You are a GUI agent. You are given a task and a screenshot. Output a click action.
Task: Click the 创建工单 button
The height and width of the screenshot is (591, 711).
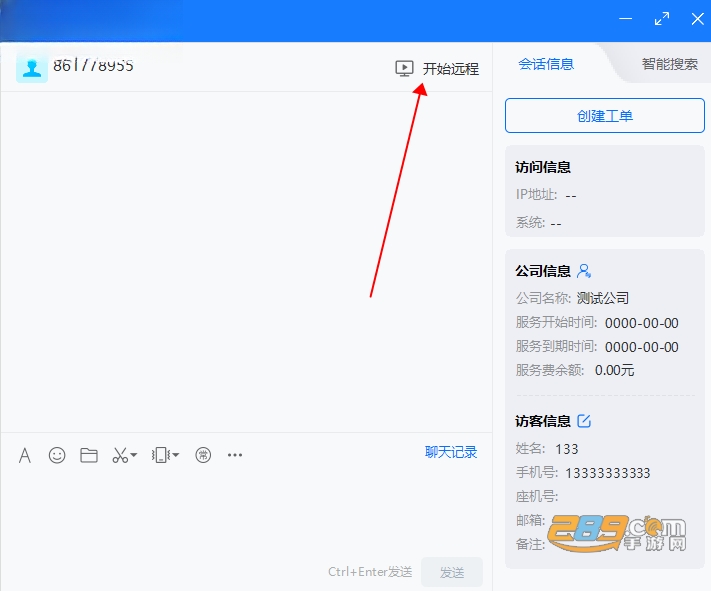605,116
